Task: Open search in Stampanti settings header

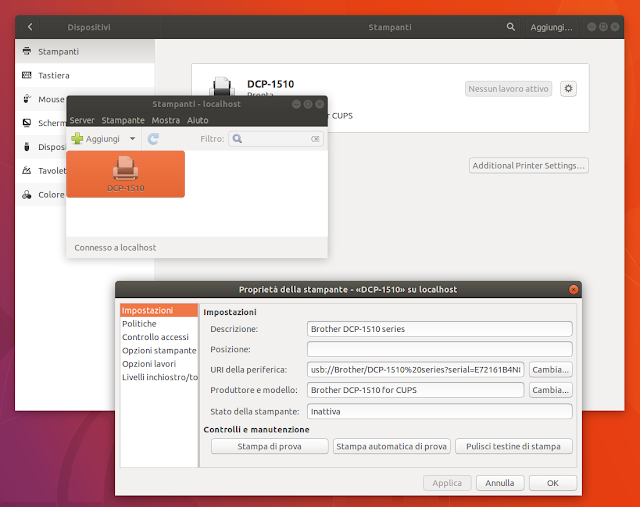Action: [x=511, y=27]
